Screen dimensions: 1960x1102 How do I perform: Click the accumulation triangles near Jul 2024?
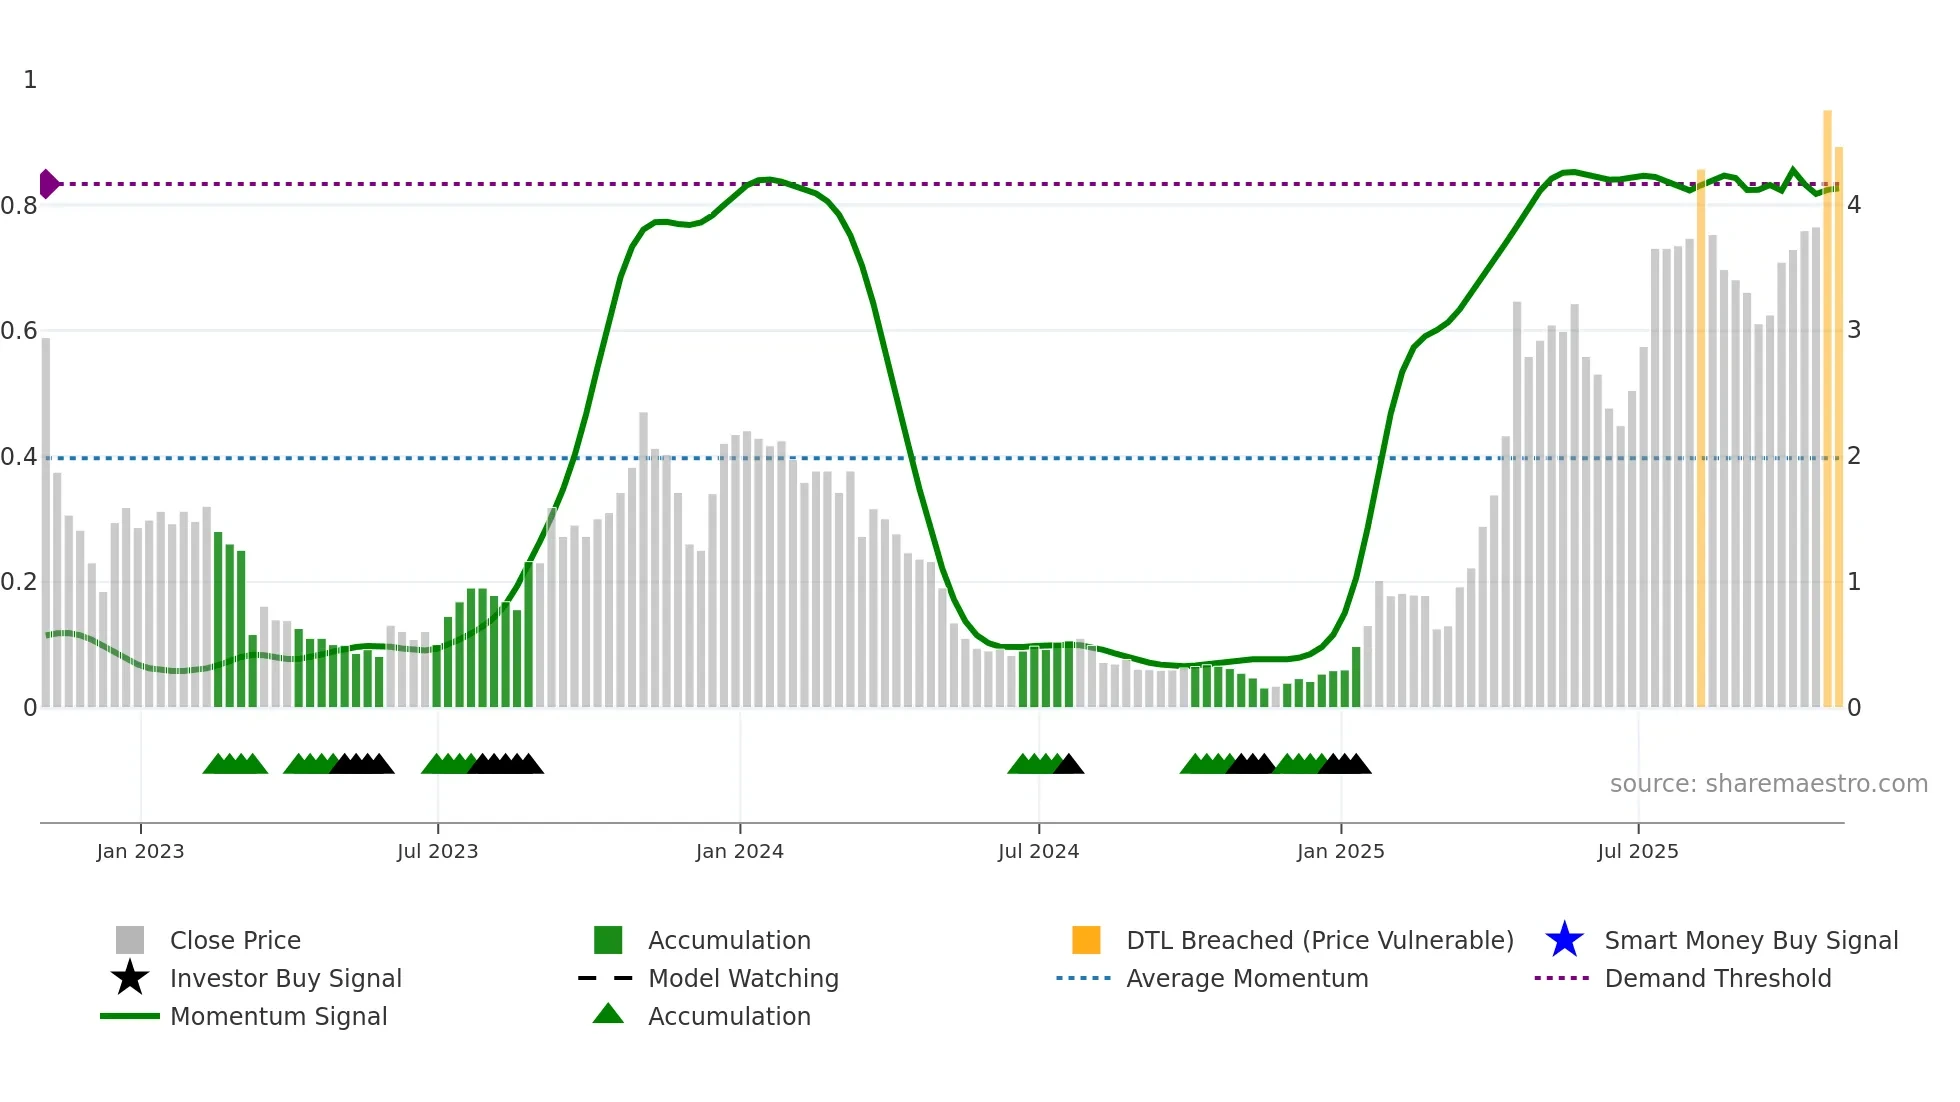tap(1036, 764)
